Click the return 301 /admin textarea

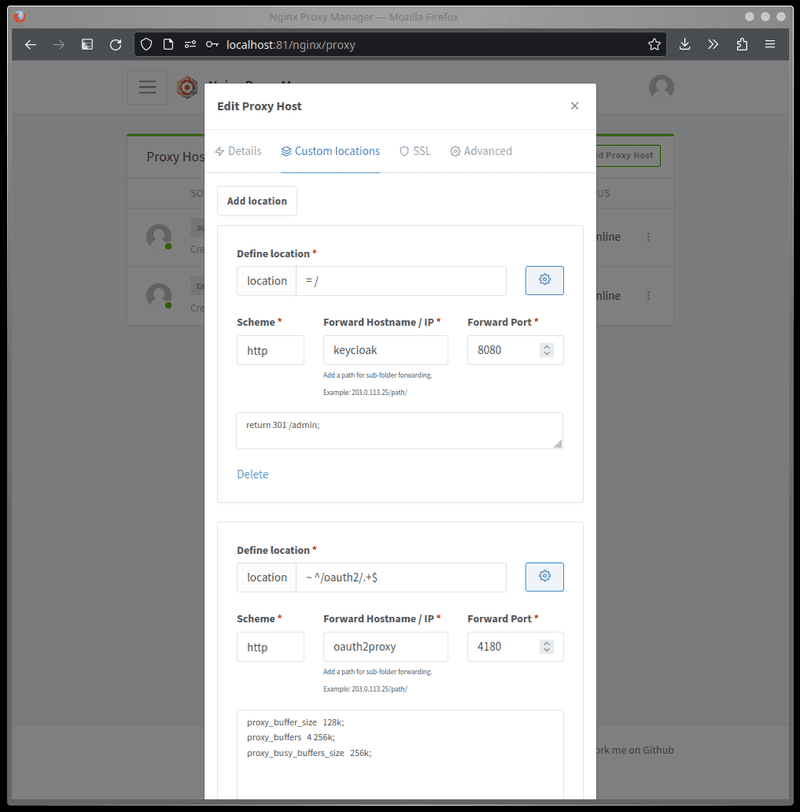[x=399, y=430]
